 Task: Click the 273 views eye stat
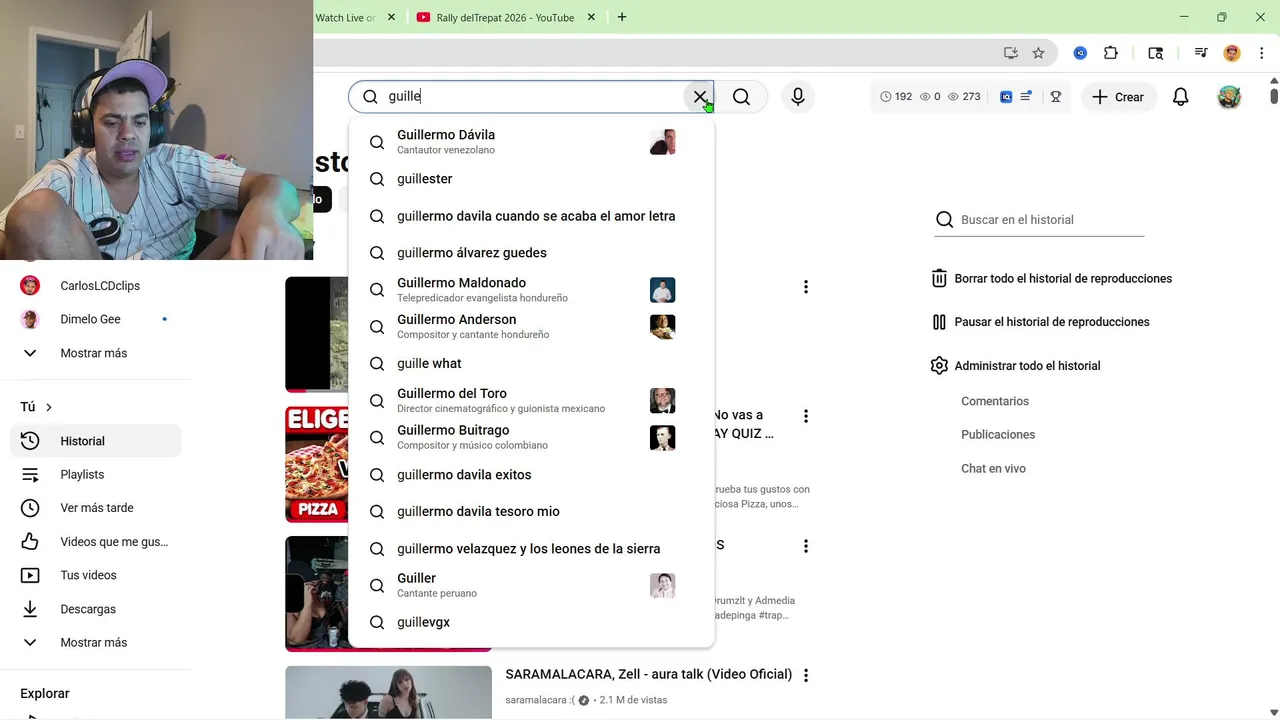pos(964,97)
